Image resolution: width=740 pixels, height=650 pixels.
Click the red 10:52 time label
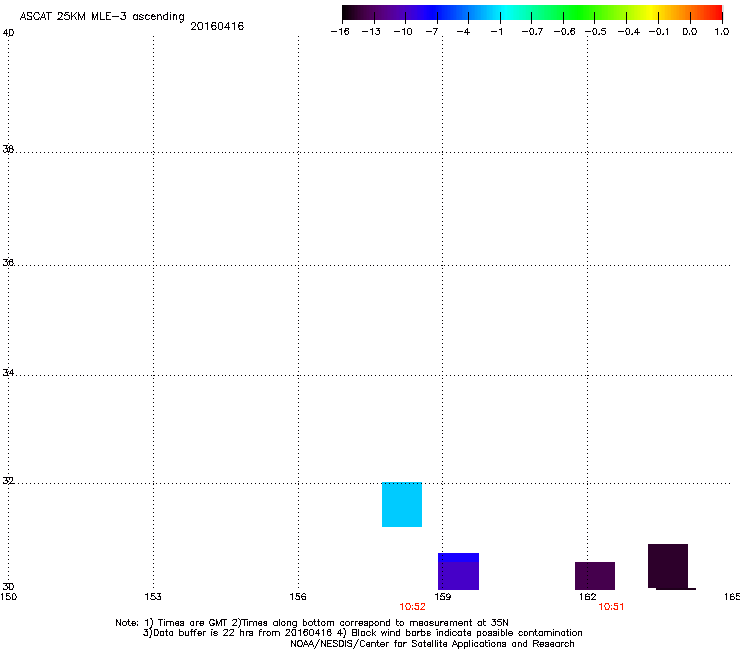(412, 607)
